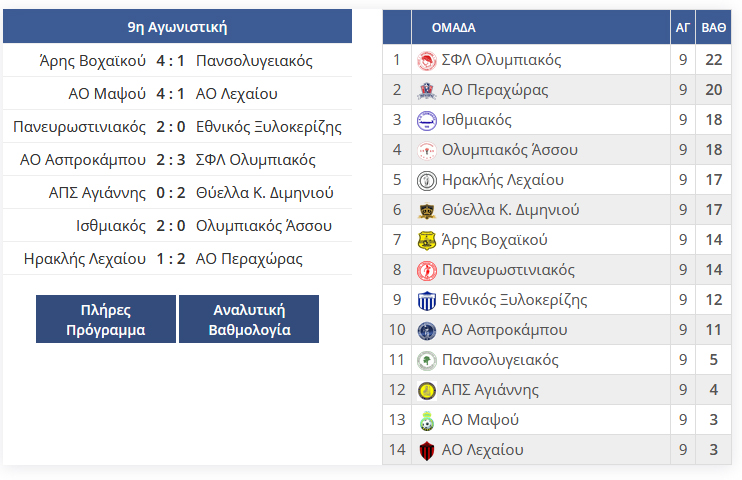Click the Πανσολυγειακός green tree logo

tap(426, 361)
